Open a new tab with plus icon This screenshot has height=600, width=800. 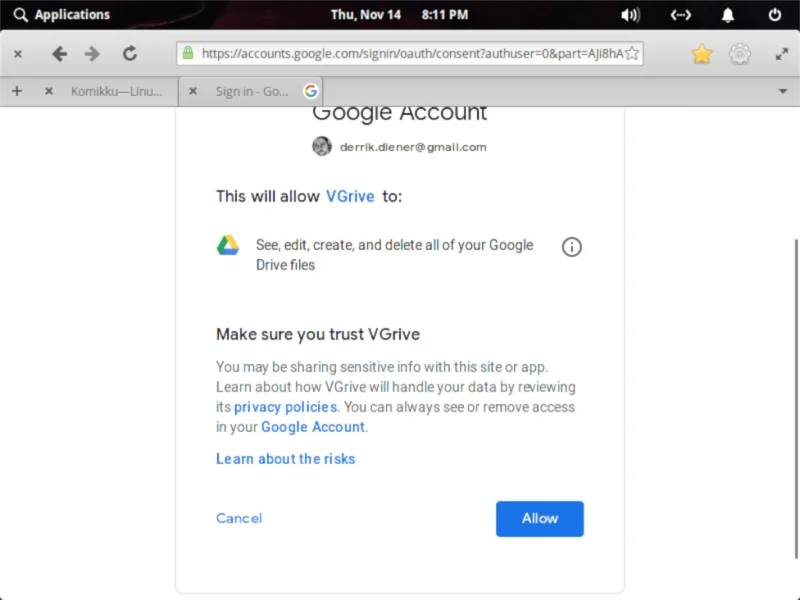[17, 91]
